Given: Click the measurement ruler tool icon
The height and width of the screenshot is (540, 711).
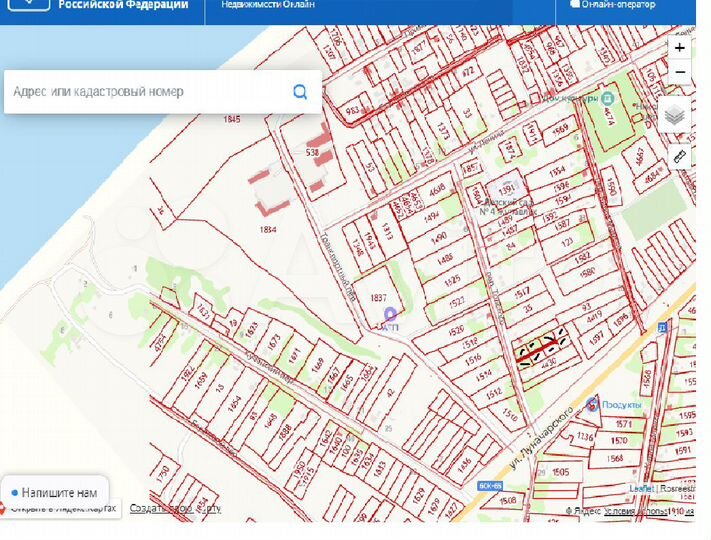Looking at the screenshot, I should [680, 156].
